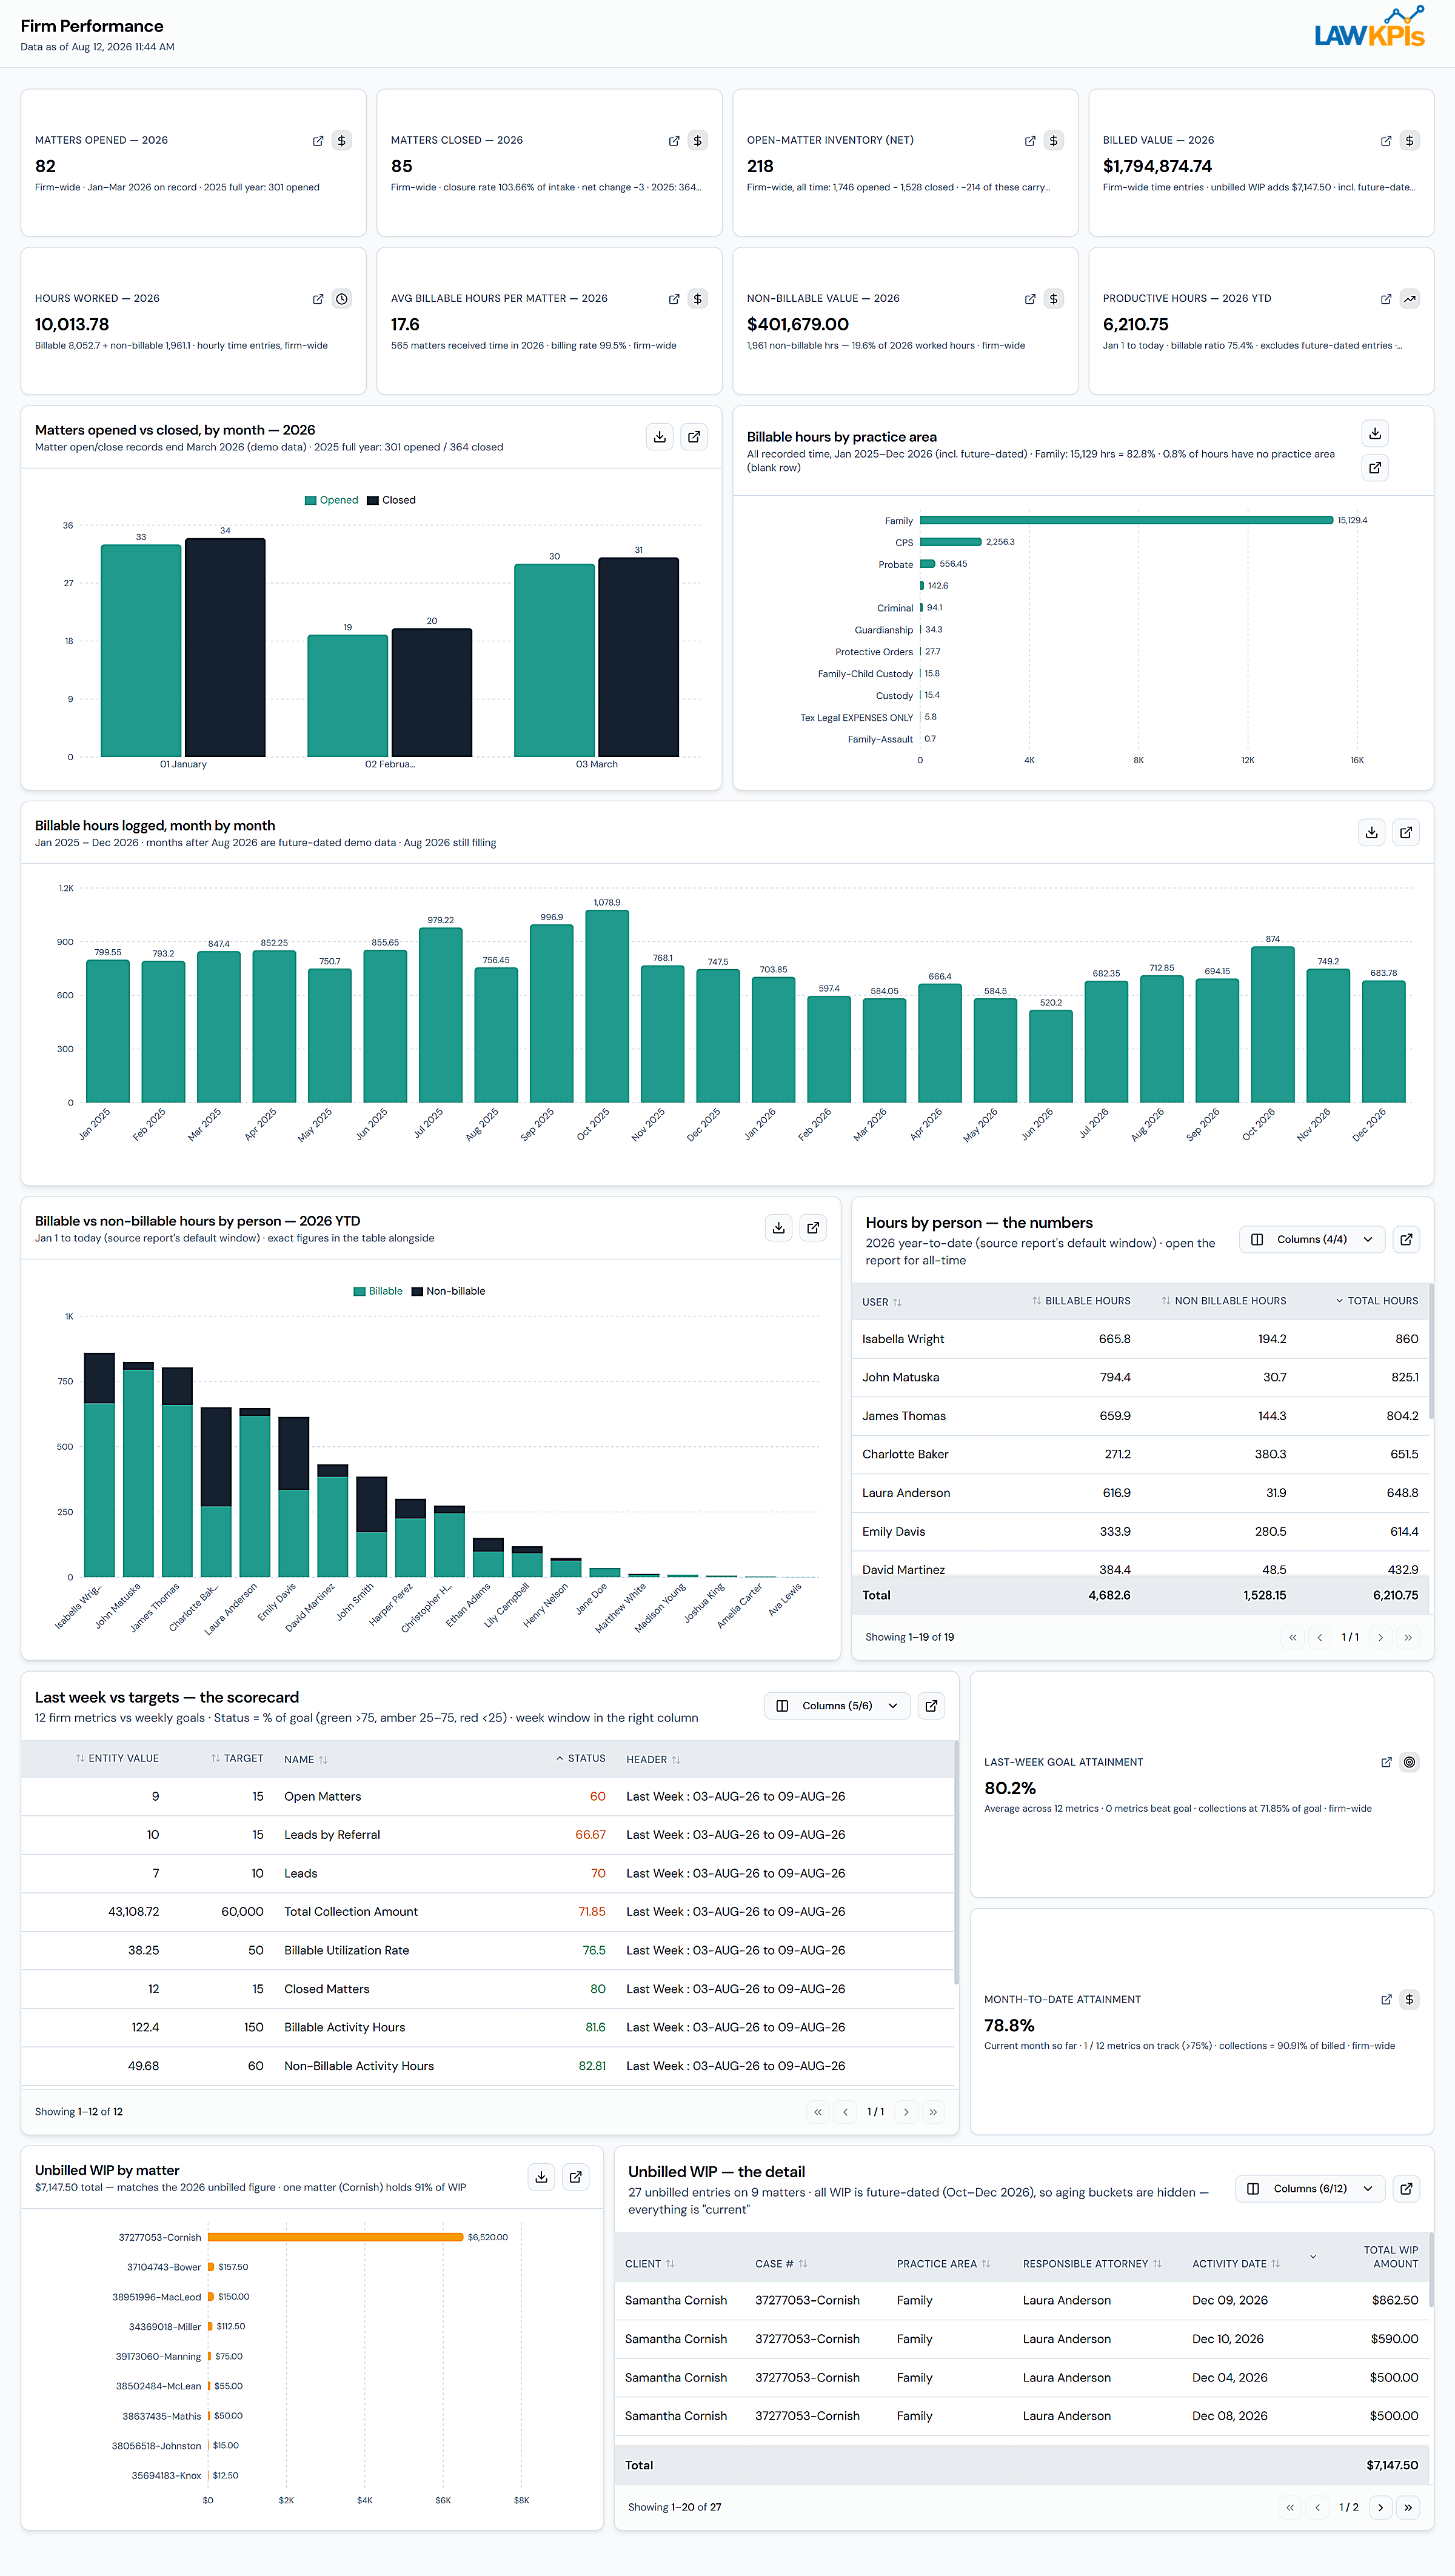The height and width of the screenshot is (2576, 1455).
Task: Open Last week scorecard table externally
Action: pyautogui.click(x=931, y=1706)
